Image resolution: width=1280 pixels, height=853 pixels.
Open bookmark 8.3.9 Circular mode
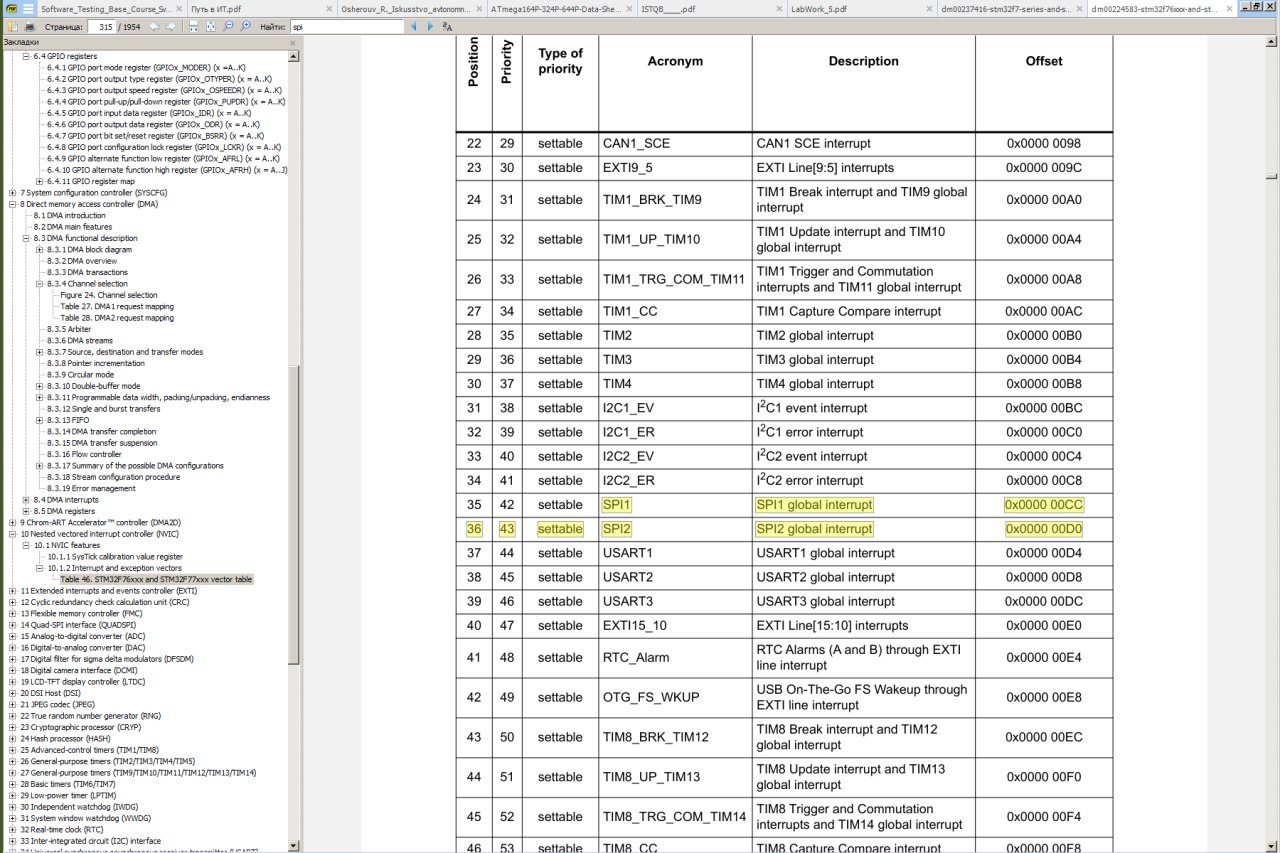(x=80, y=375)
